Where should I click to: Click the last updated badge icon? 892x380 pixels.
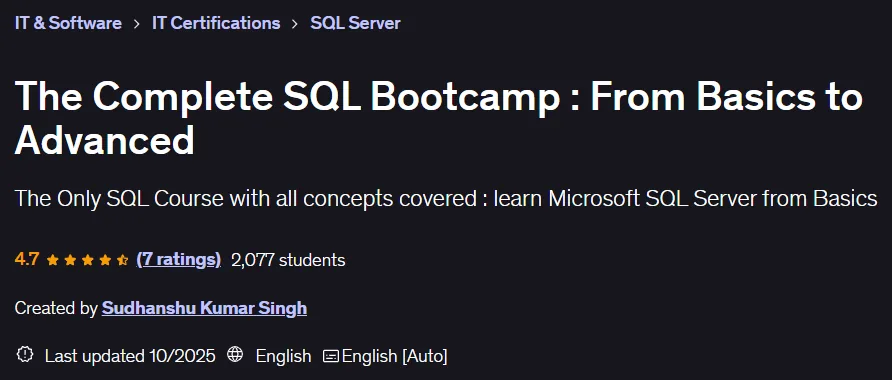(x=25, y=355)
